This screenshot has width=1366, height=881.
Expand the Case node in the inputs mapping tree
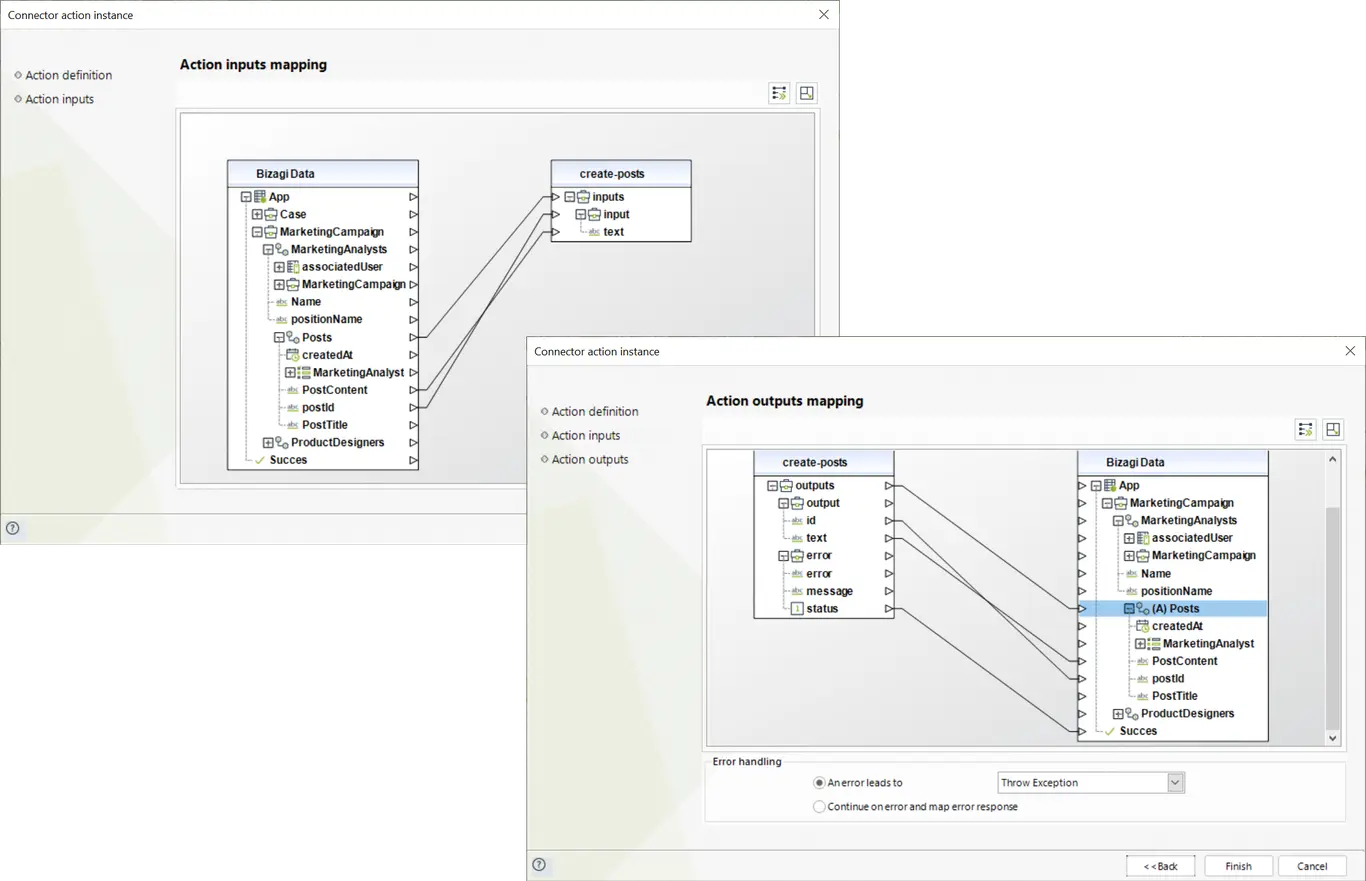[x=257, y=214]
